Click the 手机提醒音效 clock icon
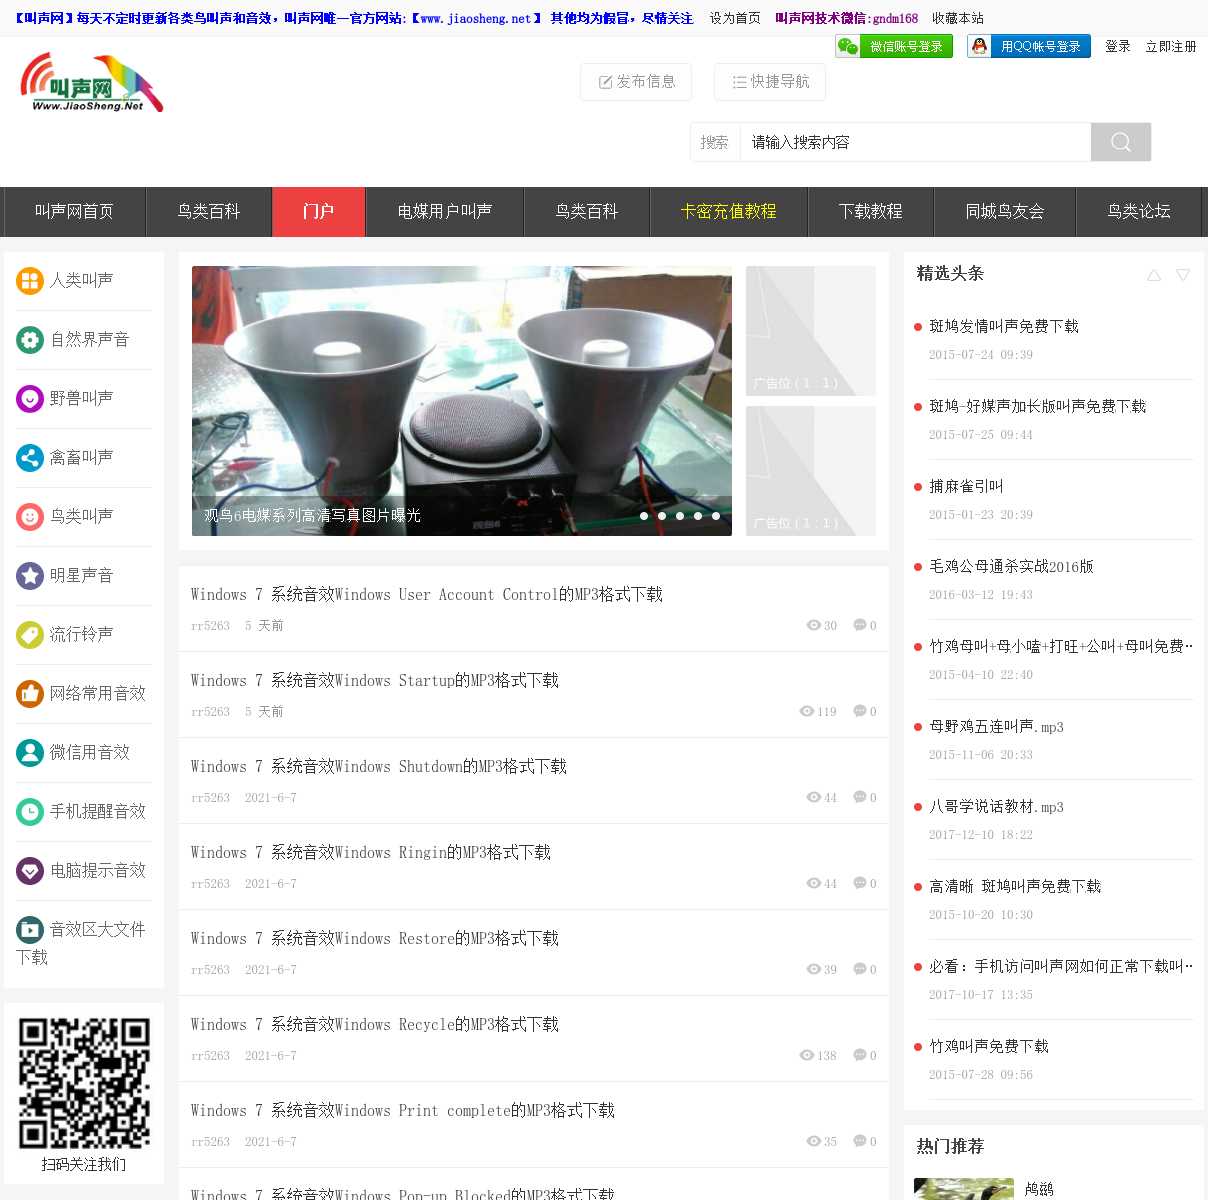The height and width of the screenshot is (1200, 1208). (30, 812)
